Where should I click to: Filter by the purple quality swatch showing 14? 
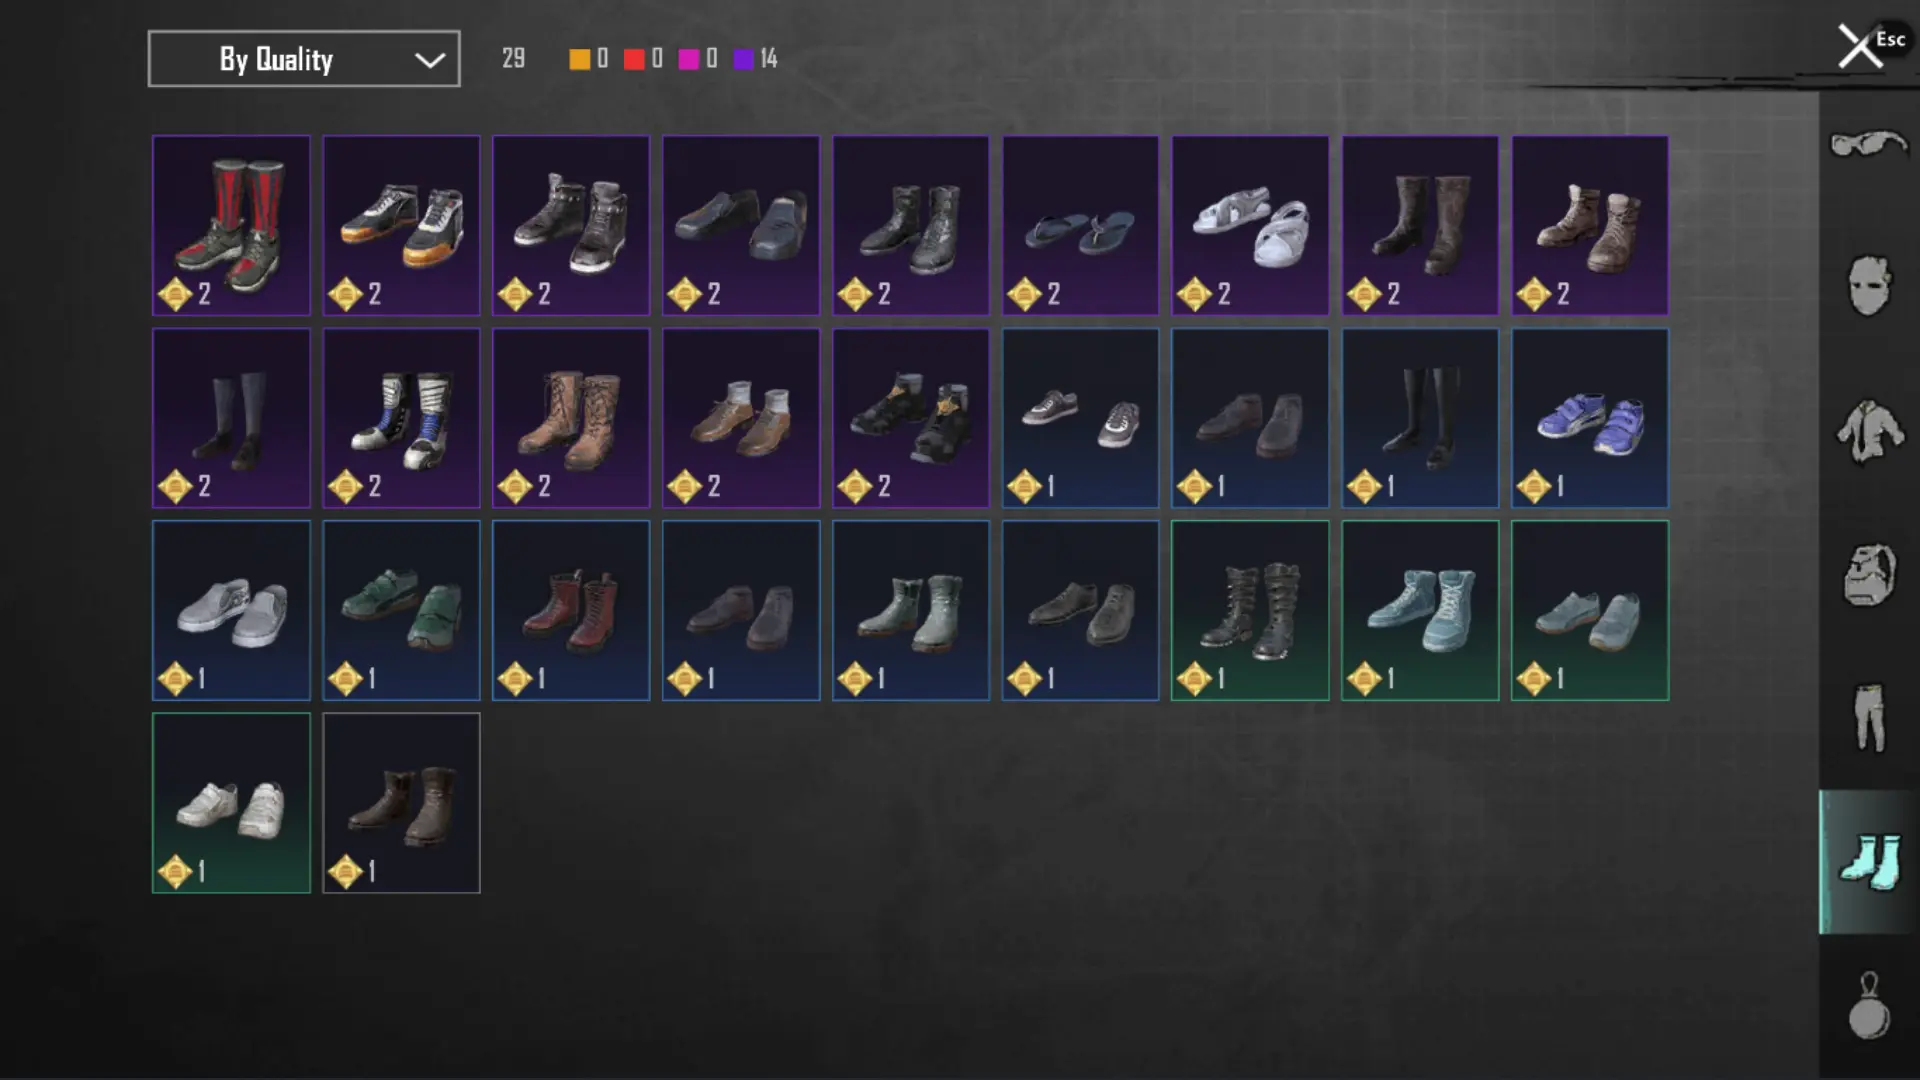743,59
